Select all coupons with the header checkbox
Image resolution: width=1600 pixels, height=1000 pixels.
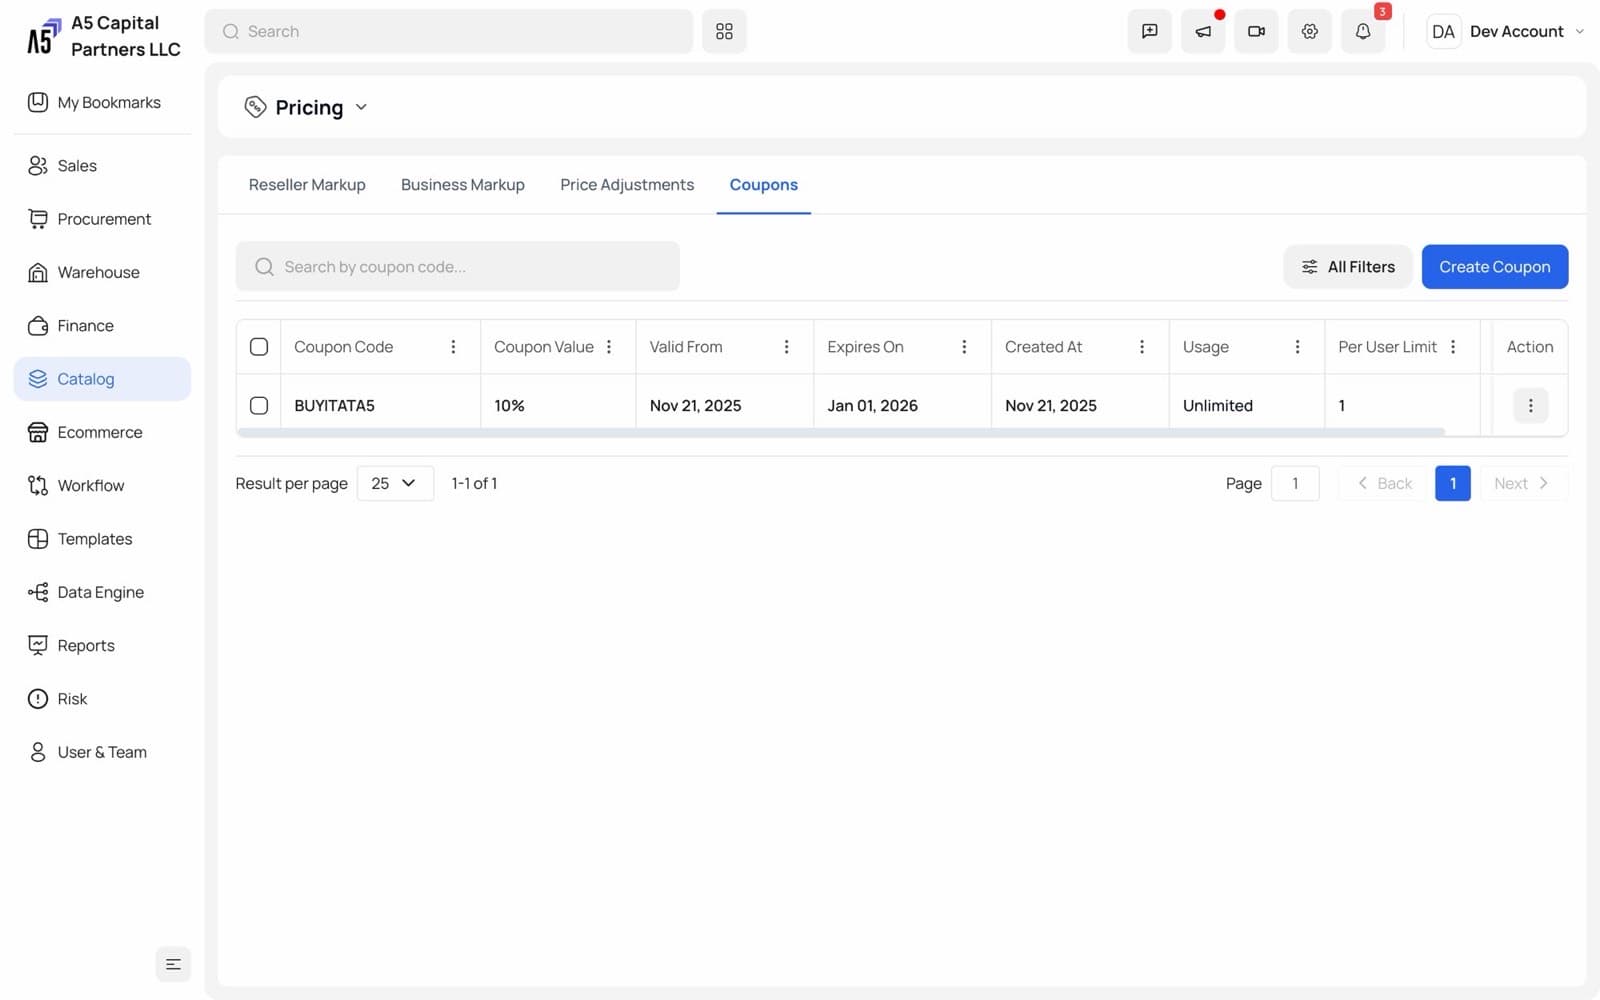(x=259, y=347)
